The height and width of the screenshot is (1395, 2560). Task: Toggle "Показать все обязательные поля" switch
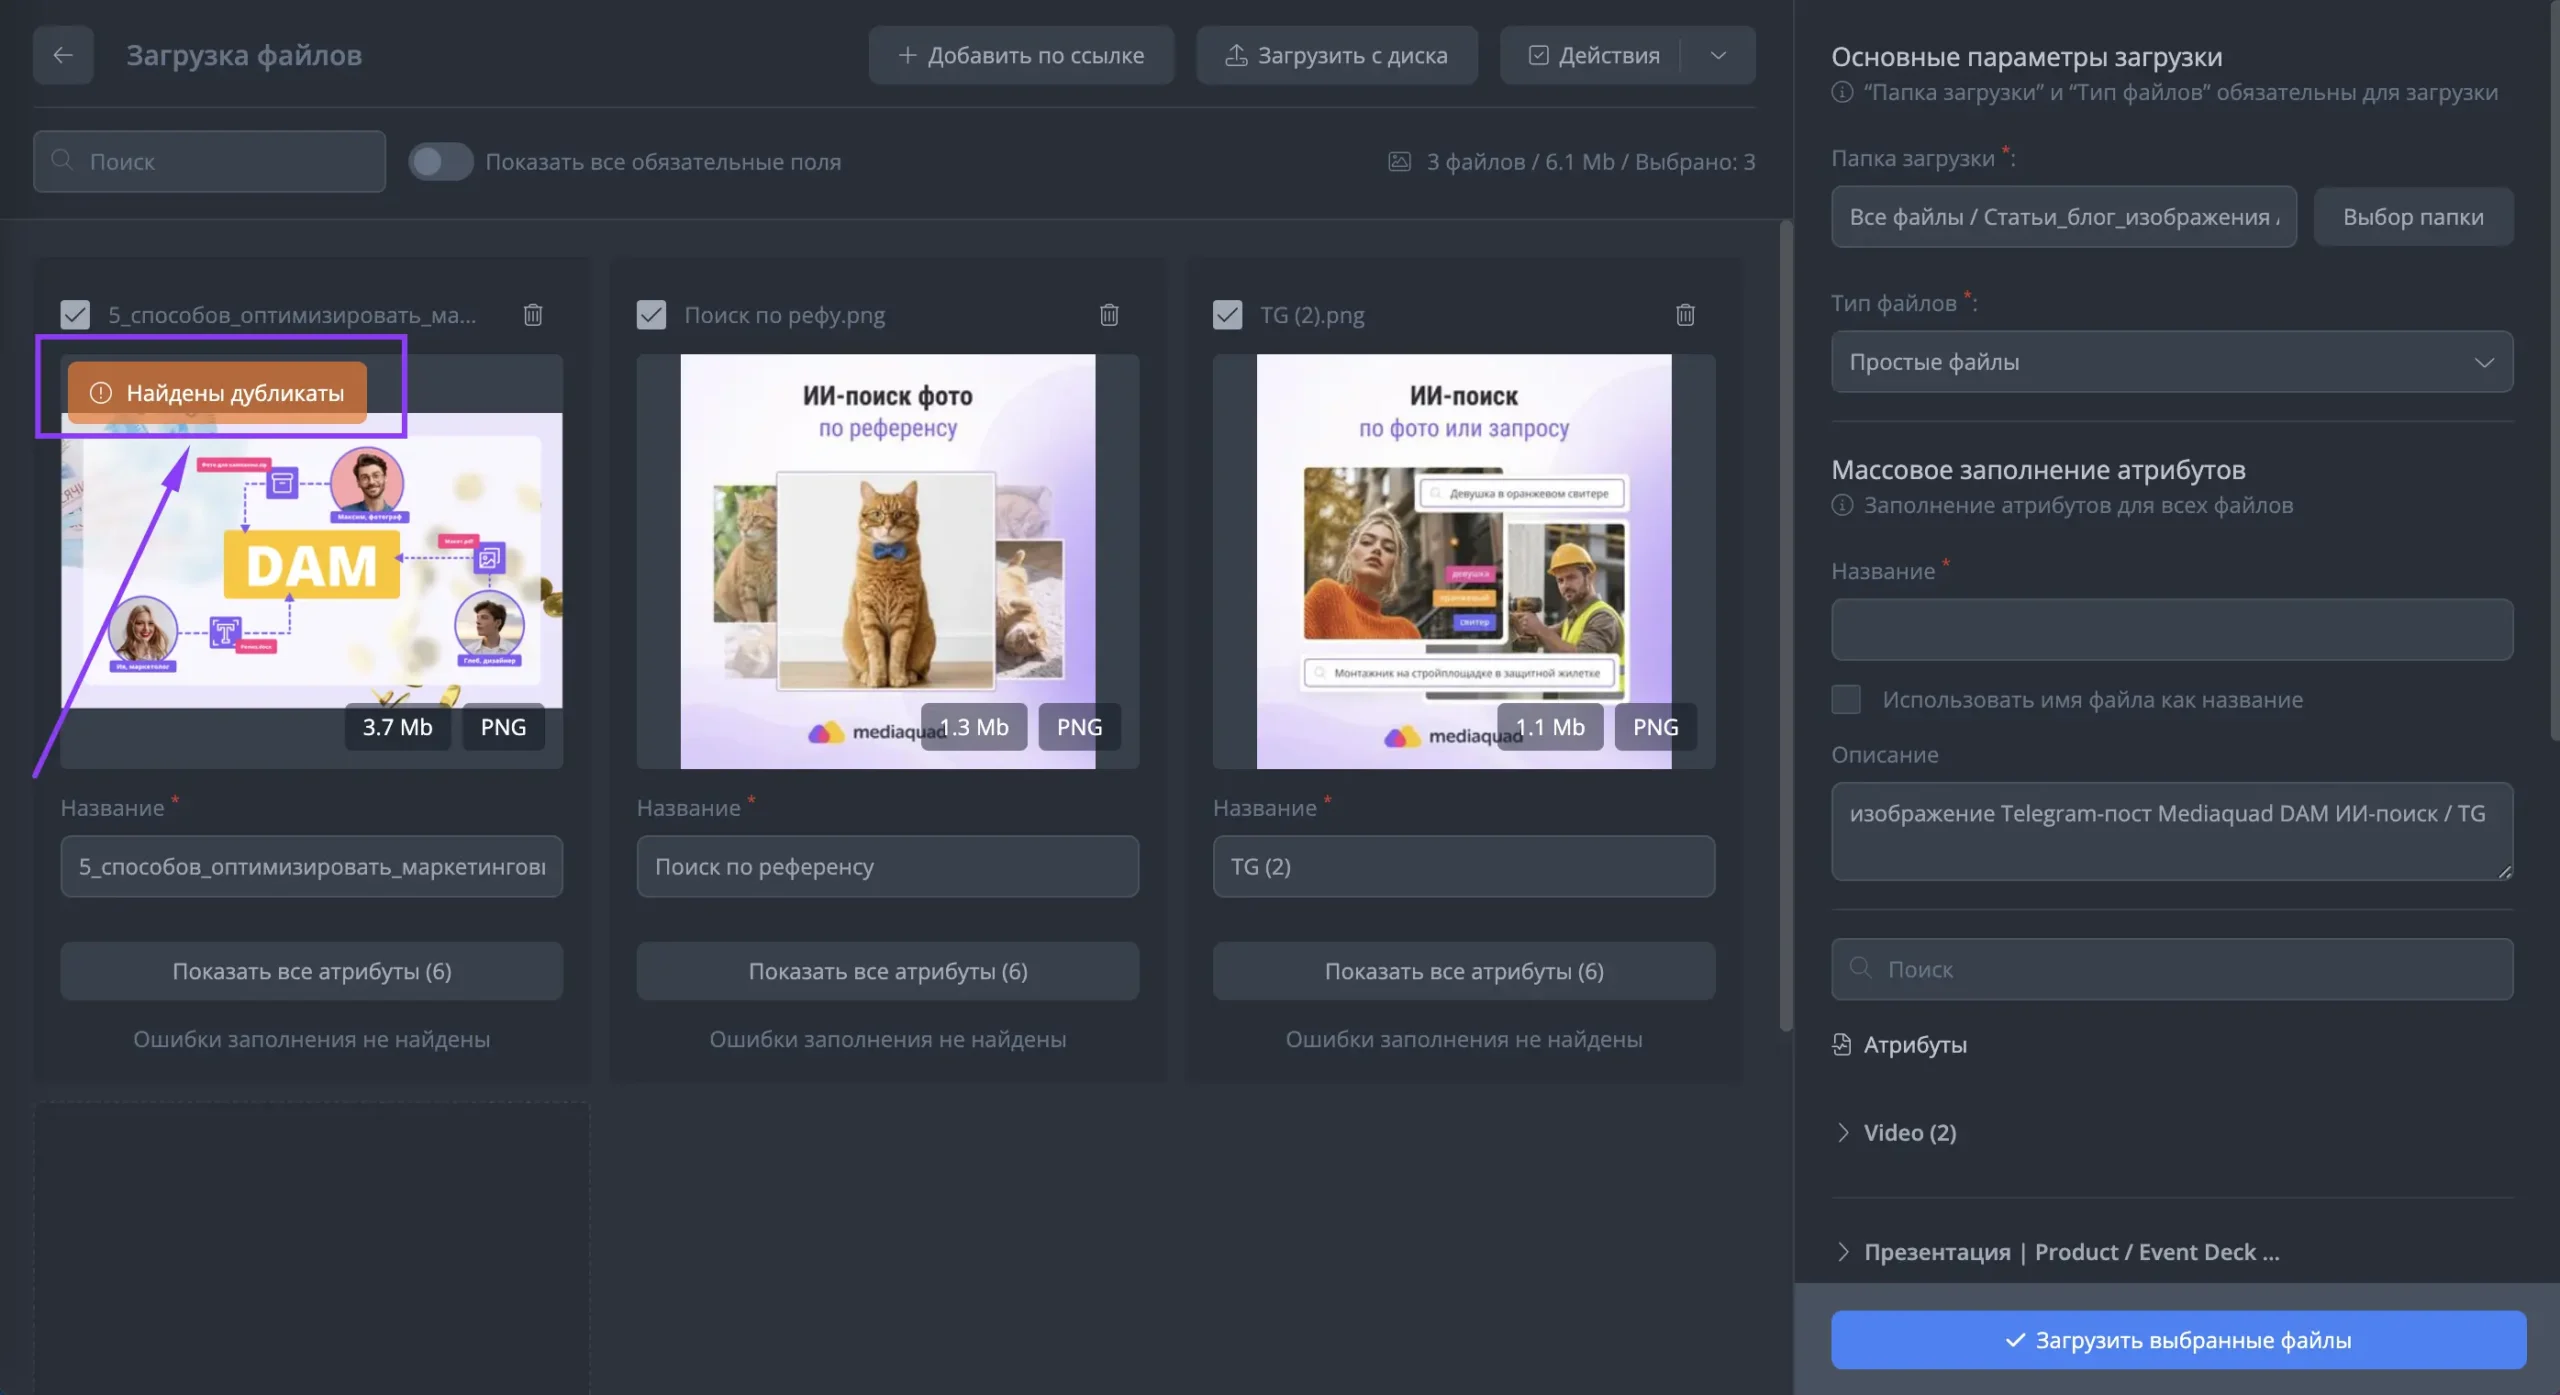[440, 161]
